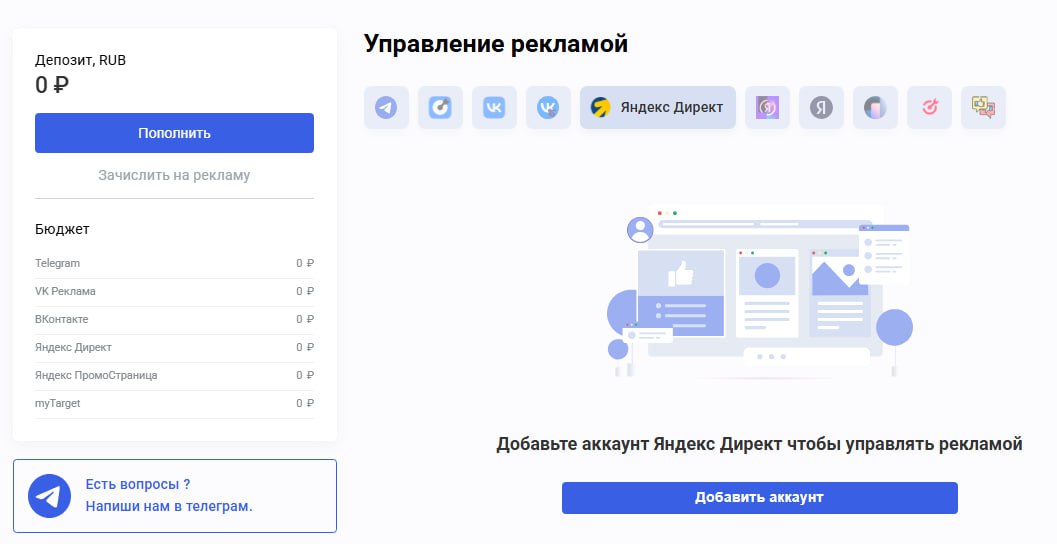Open the square VK logo tab
This screenshot has width=1057, height=544.
pos(494,107)
